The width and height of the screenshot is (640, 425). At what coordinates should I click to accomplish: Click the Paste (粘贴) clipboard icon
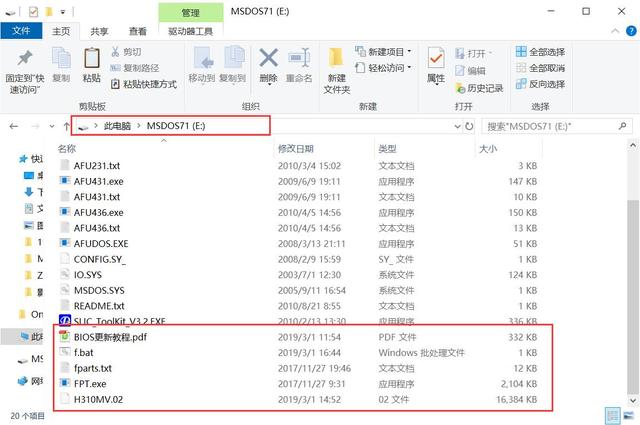(x=91, y=58)
